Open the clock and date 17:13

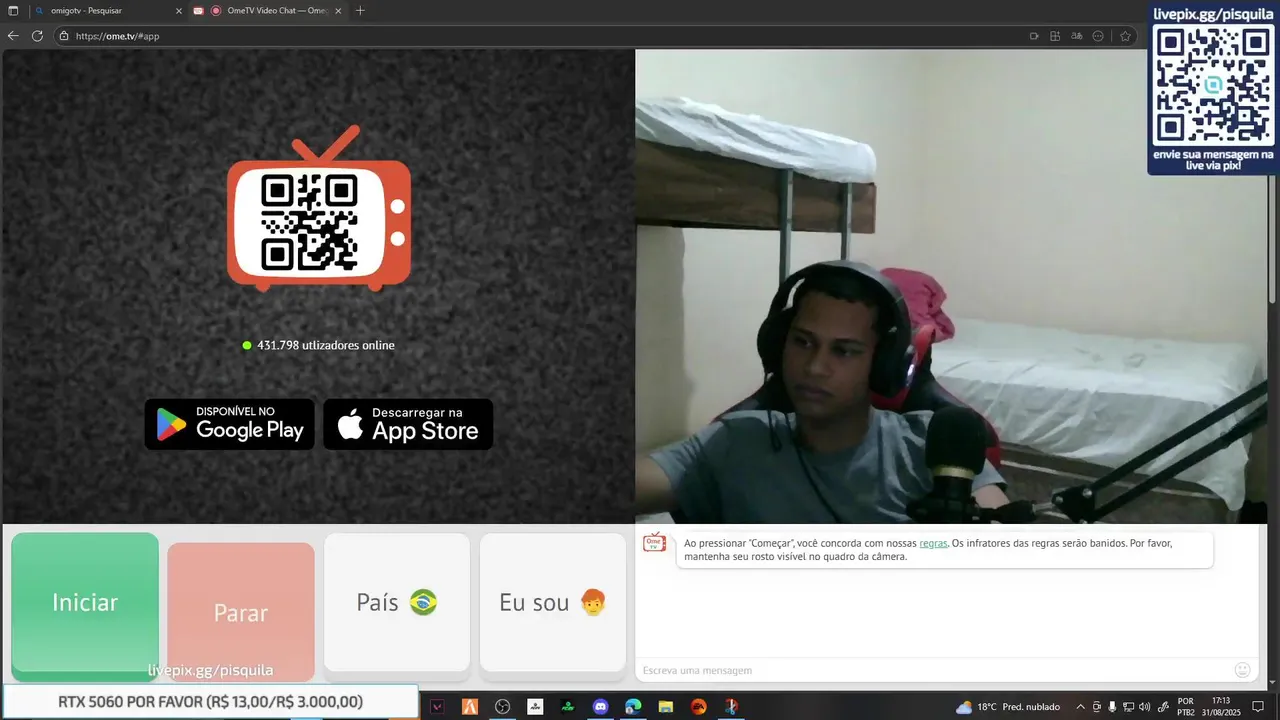coord(1221,707)
